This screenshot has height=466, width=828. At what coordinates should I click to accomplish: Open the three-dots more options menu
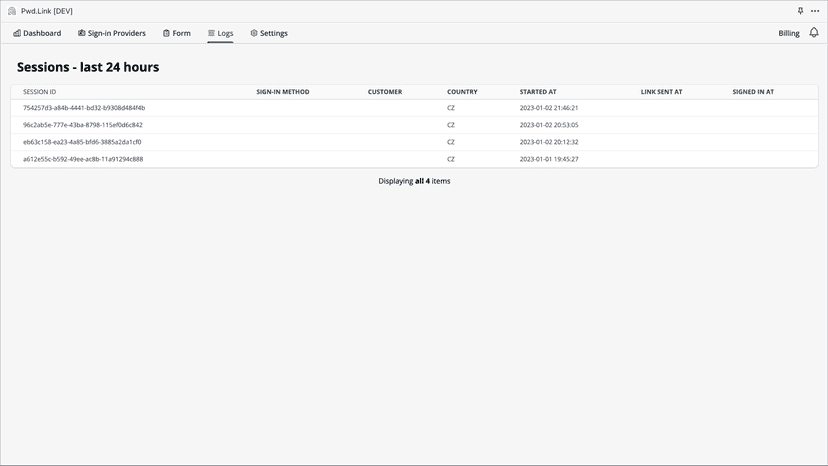815,11
